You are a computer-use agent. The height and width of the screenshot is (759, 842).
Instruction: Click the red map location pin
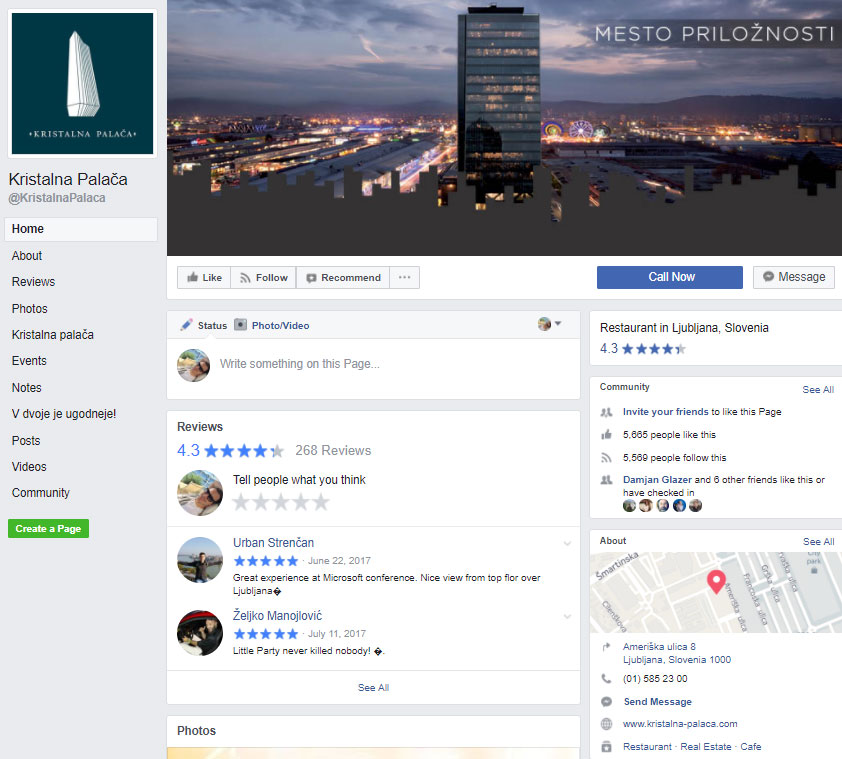(x=716, y=582)
